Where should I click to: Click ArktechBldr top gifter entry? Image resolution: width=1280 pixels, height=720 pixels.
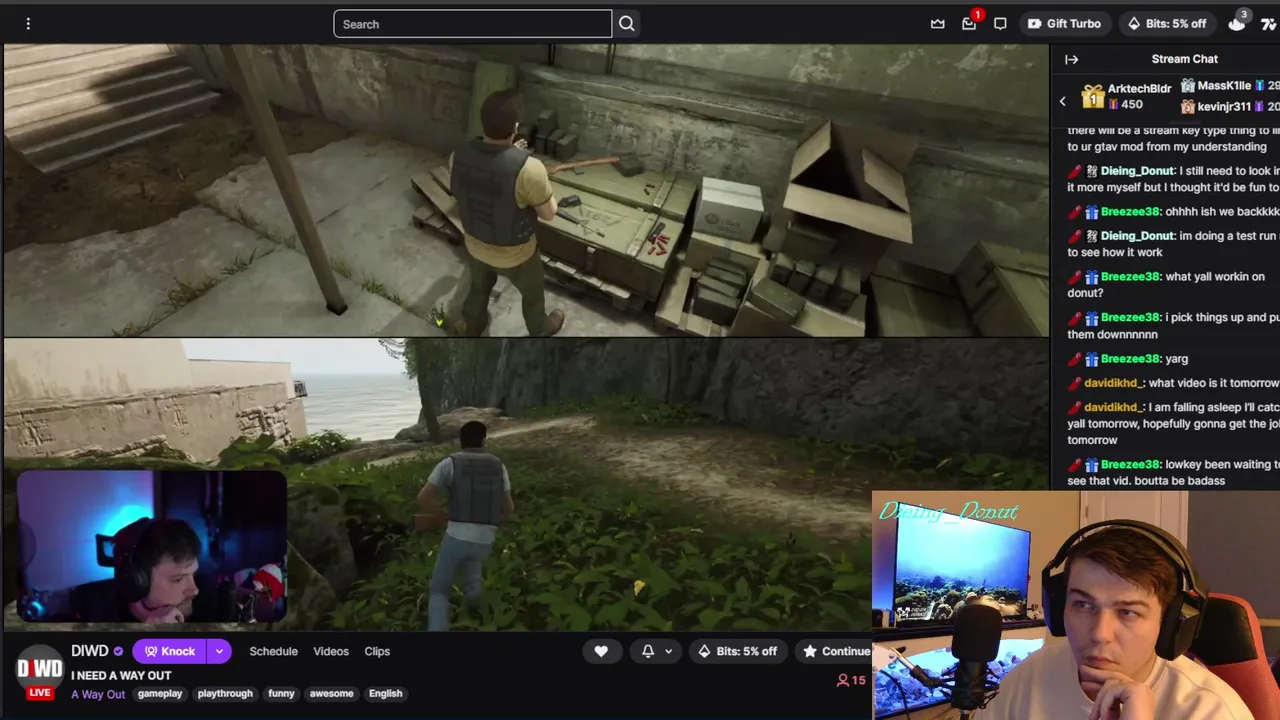[1126, 96]
